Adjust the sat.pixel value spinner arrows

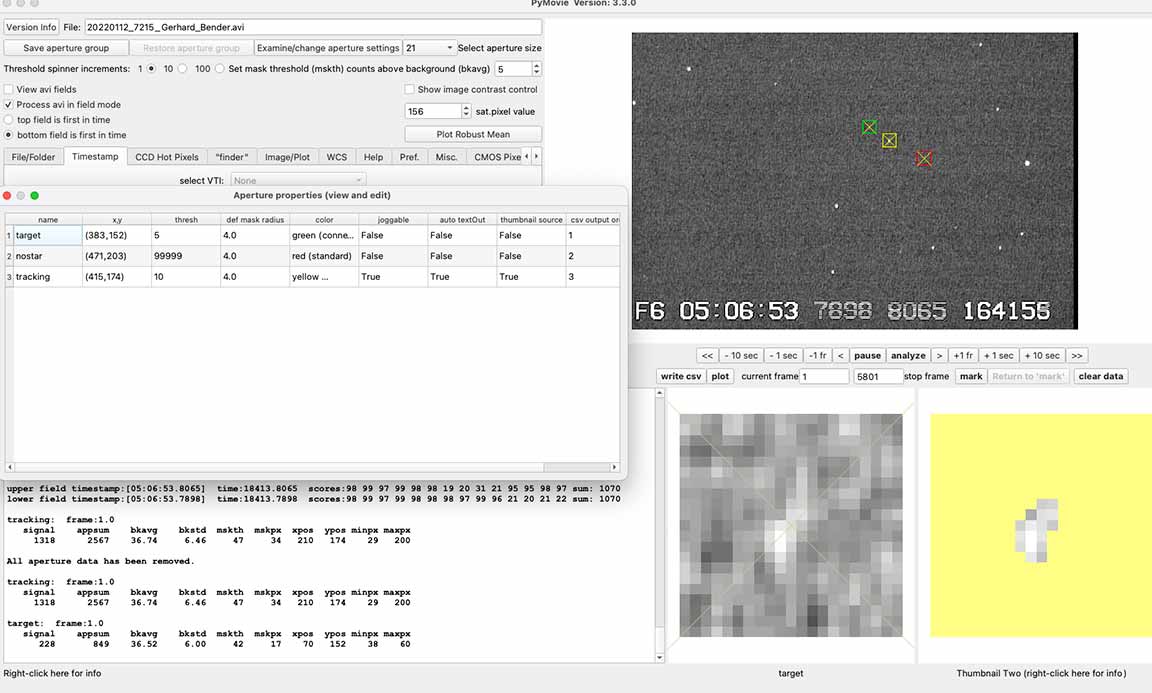point(466,112)
